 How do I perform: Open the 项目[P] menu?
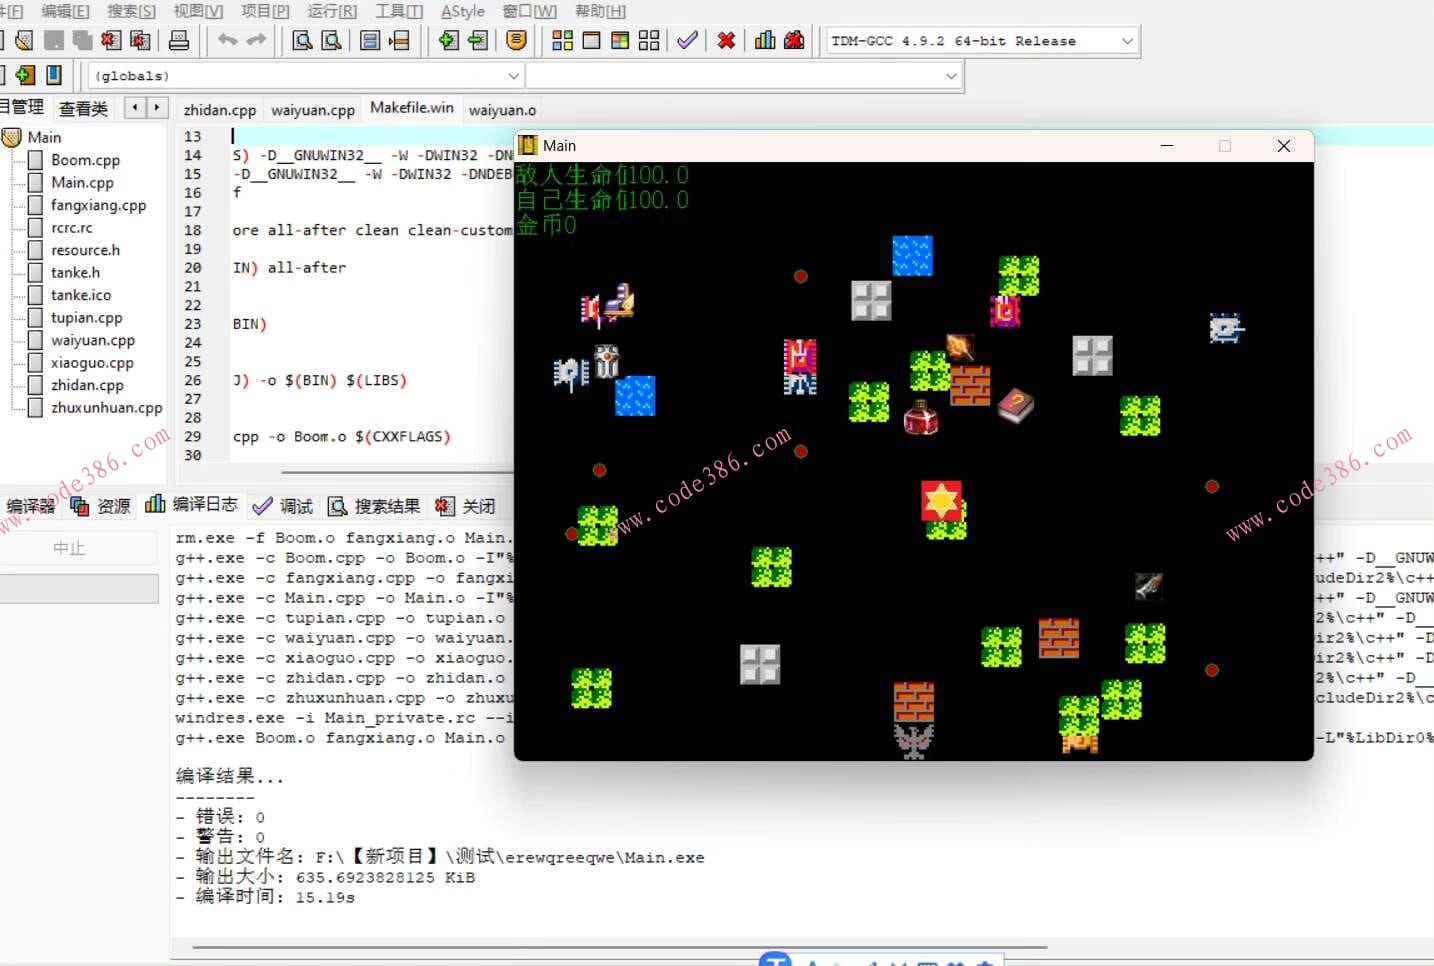(x=265, y=11)
